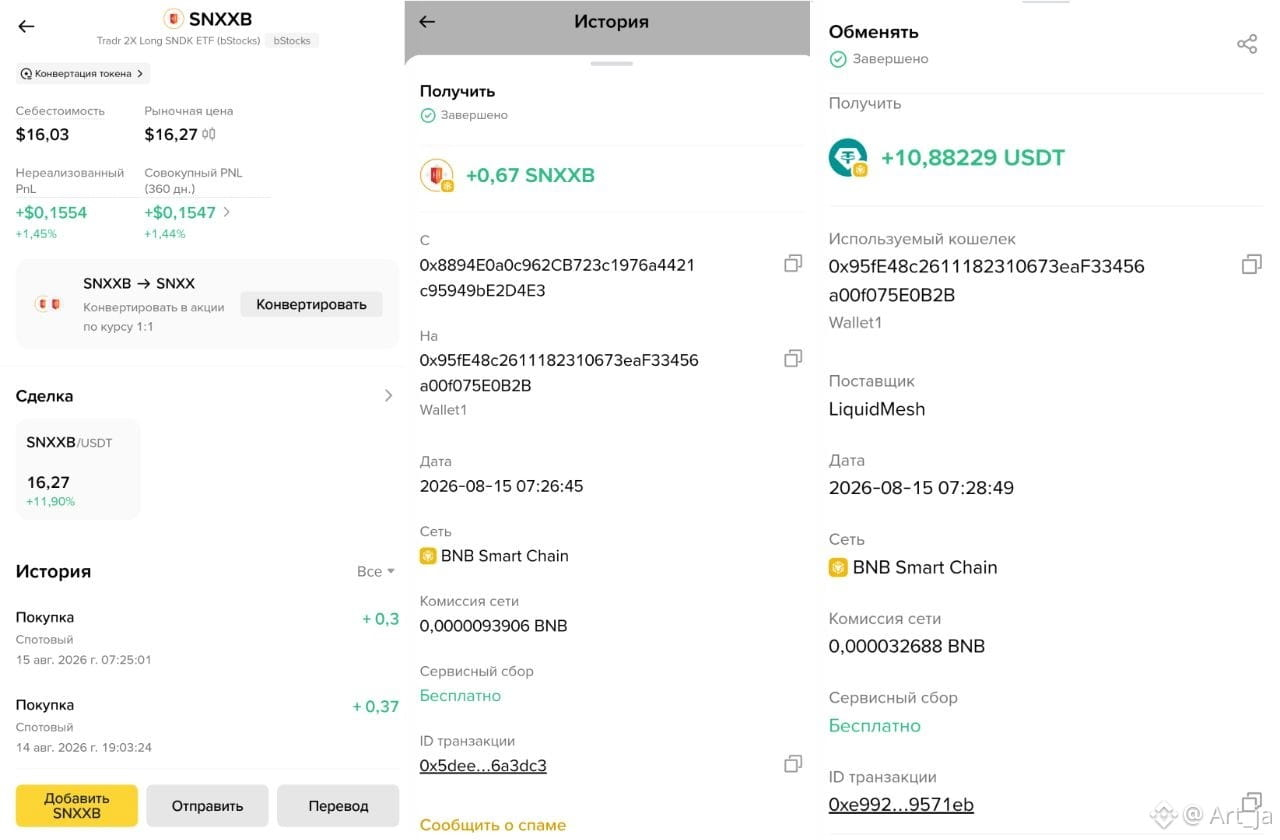Tap Отправить button
Screen dimensions: 1280x840
tap(207, 806)
